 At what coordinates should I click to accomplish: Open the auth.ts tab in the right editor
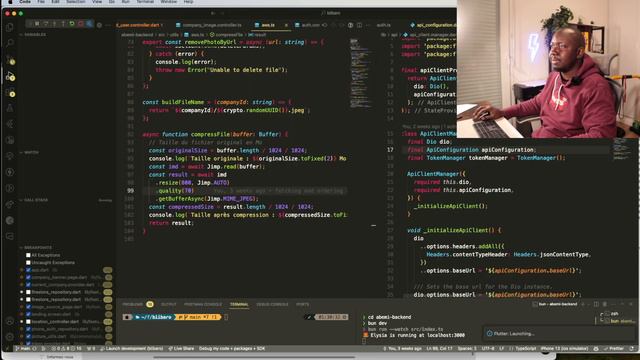pyautogui.click(x=383, y=25)
